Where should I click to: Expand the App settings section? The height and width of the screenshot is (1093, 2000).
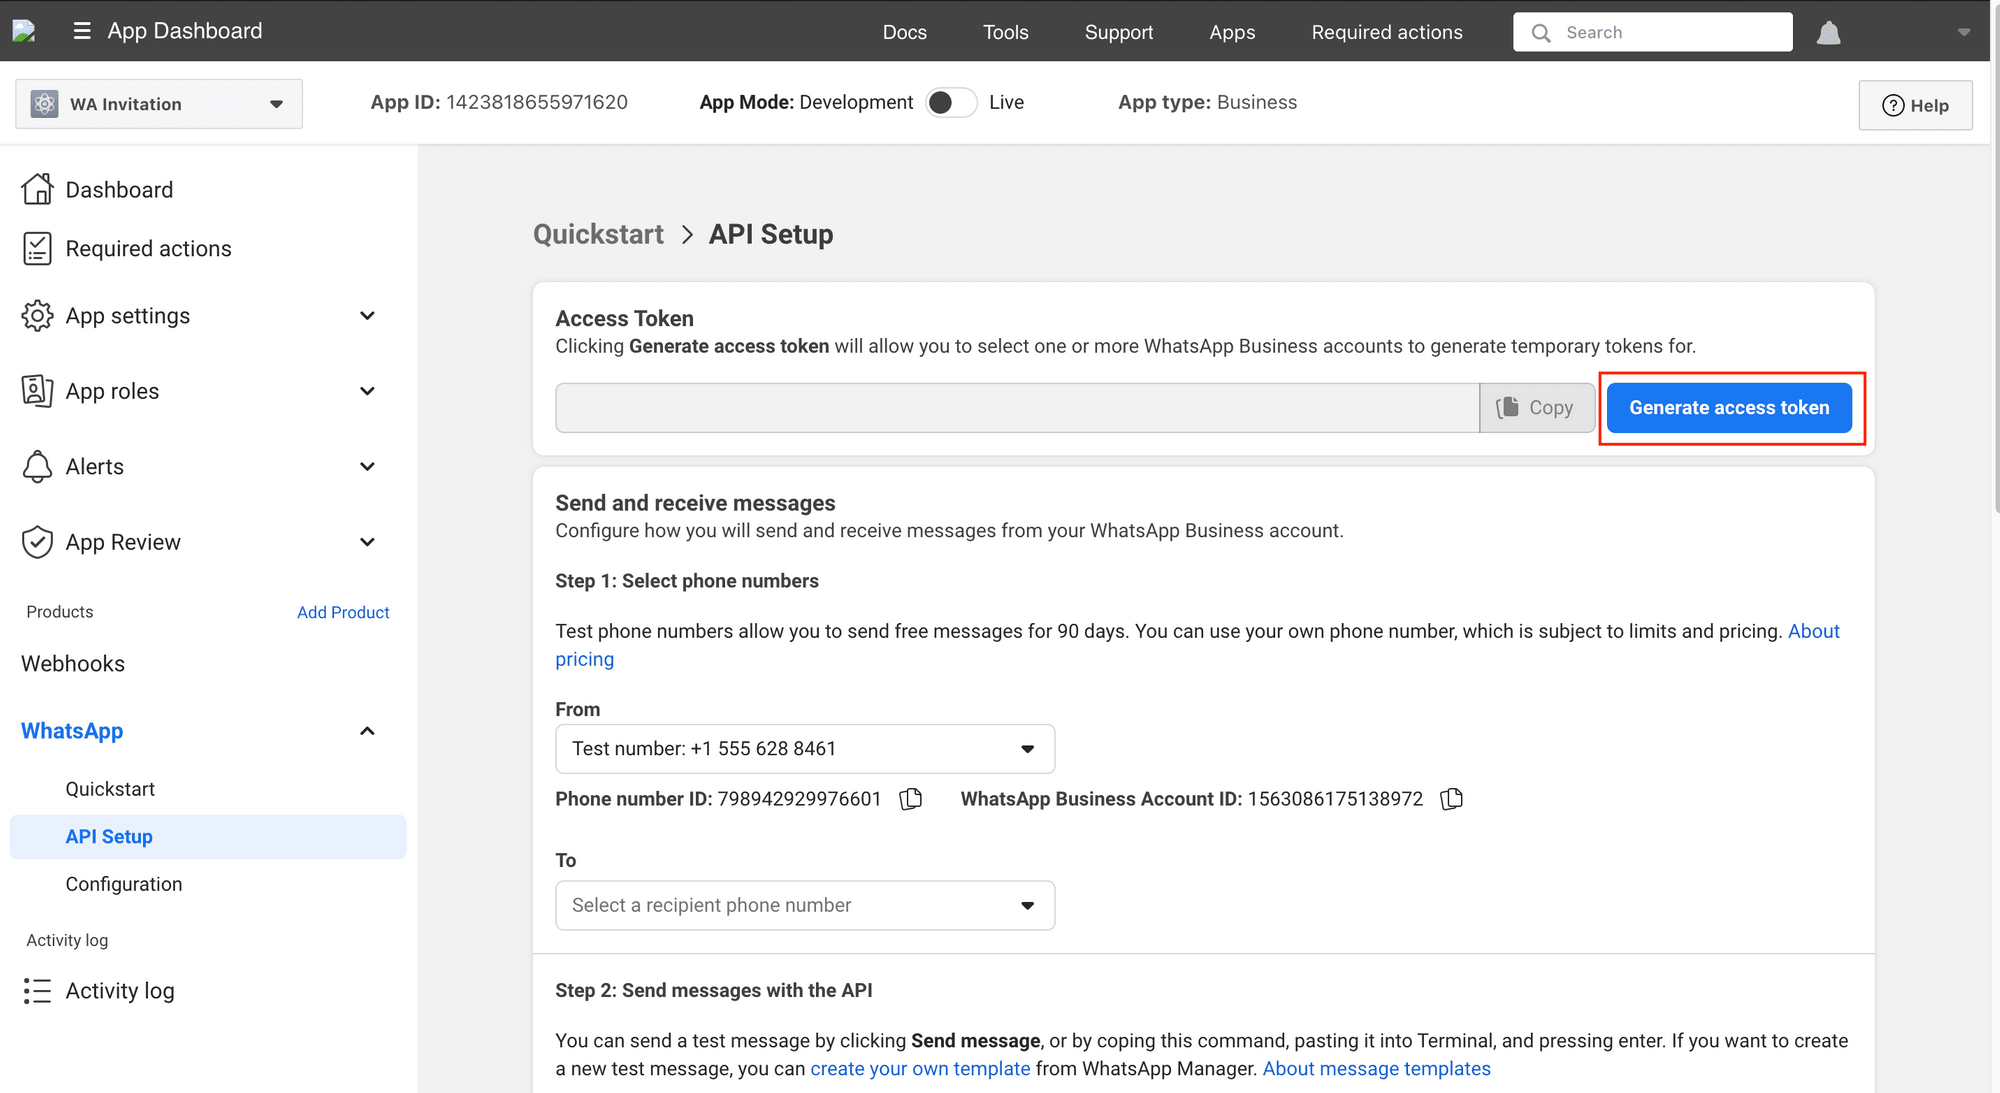(x=367, y=316)
